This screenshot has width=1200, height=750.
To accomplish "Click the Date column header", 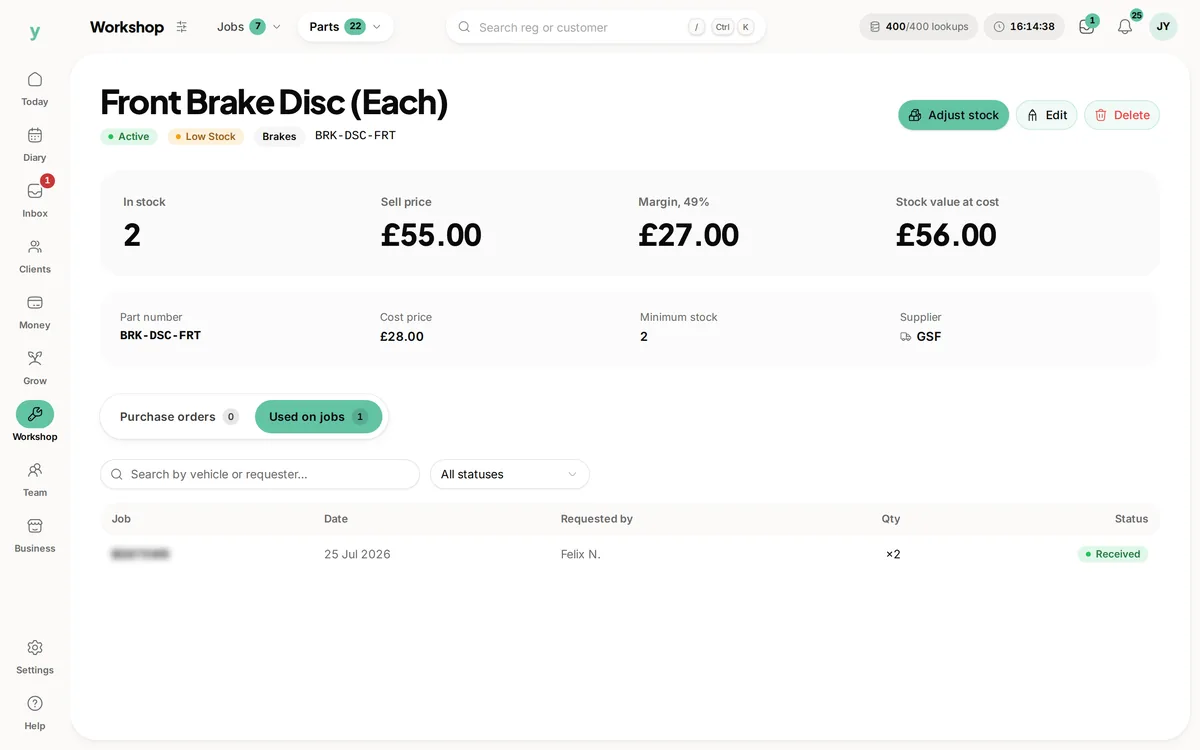I will (x=336, y=519).
